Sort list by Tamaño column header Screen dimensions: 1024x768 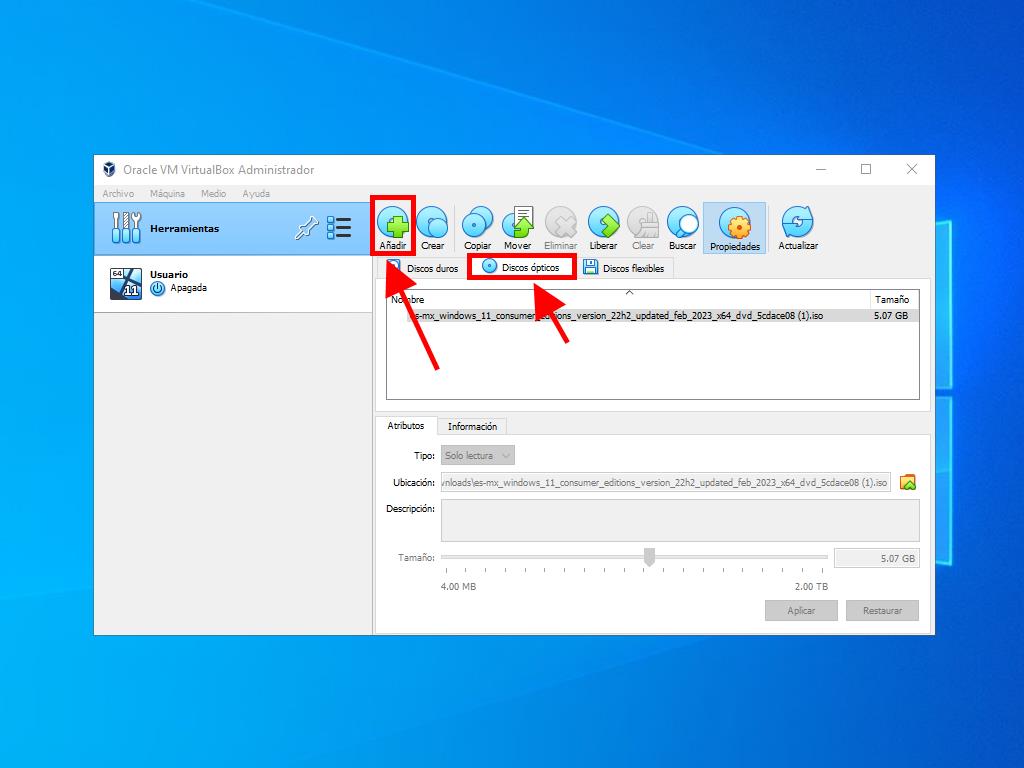coord(892,299)
